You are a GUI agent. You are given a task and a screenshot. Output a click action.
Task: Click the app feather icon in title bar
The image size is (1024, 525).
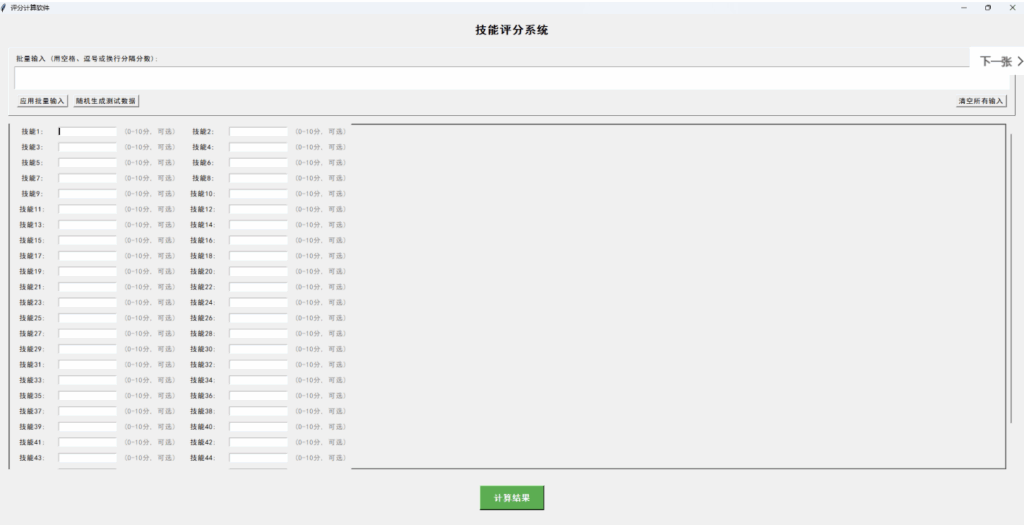(x=4, y=7)
